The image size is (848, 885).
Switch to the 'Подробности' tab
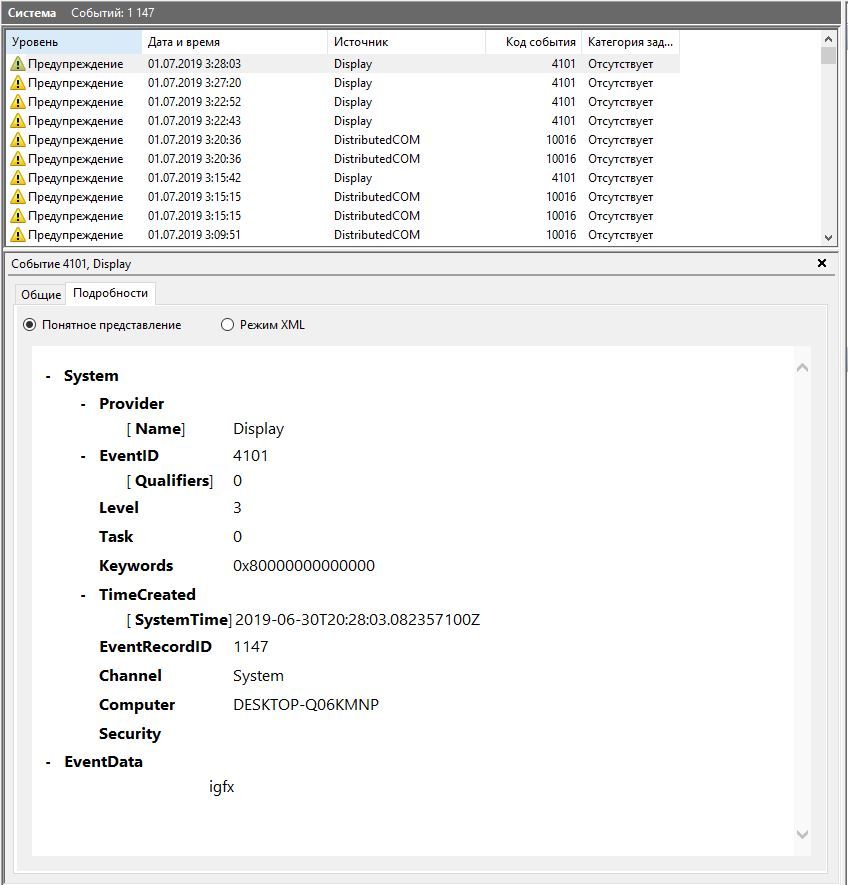111,293
